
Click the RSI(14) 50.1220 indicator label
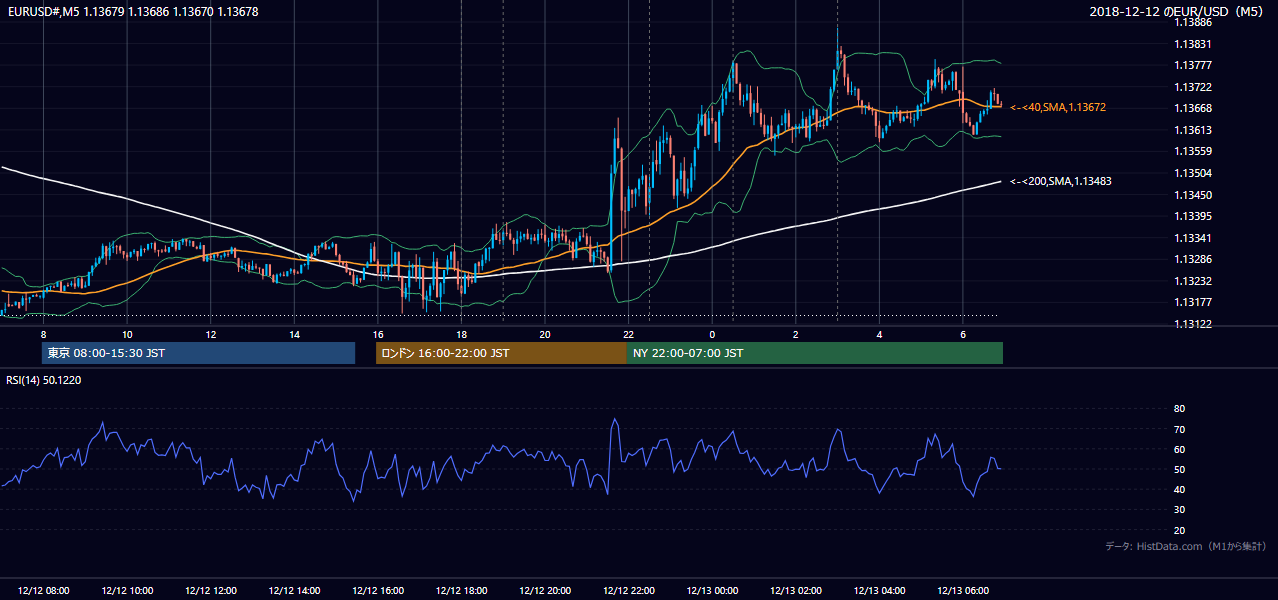[x=45, y=380]
